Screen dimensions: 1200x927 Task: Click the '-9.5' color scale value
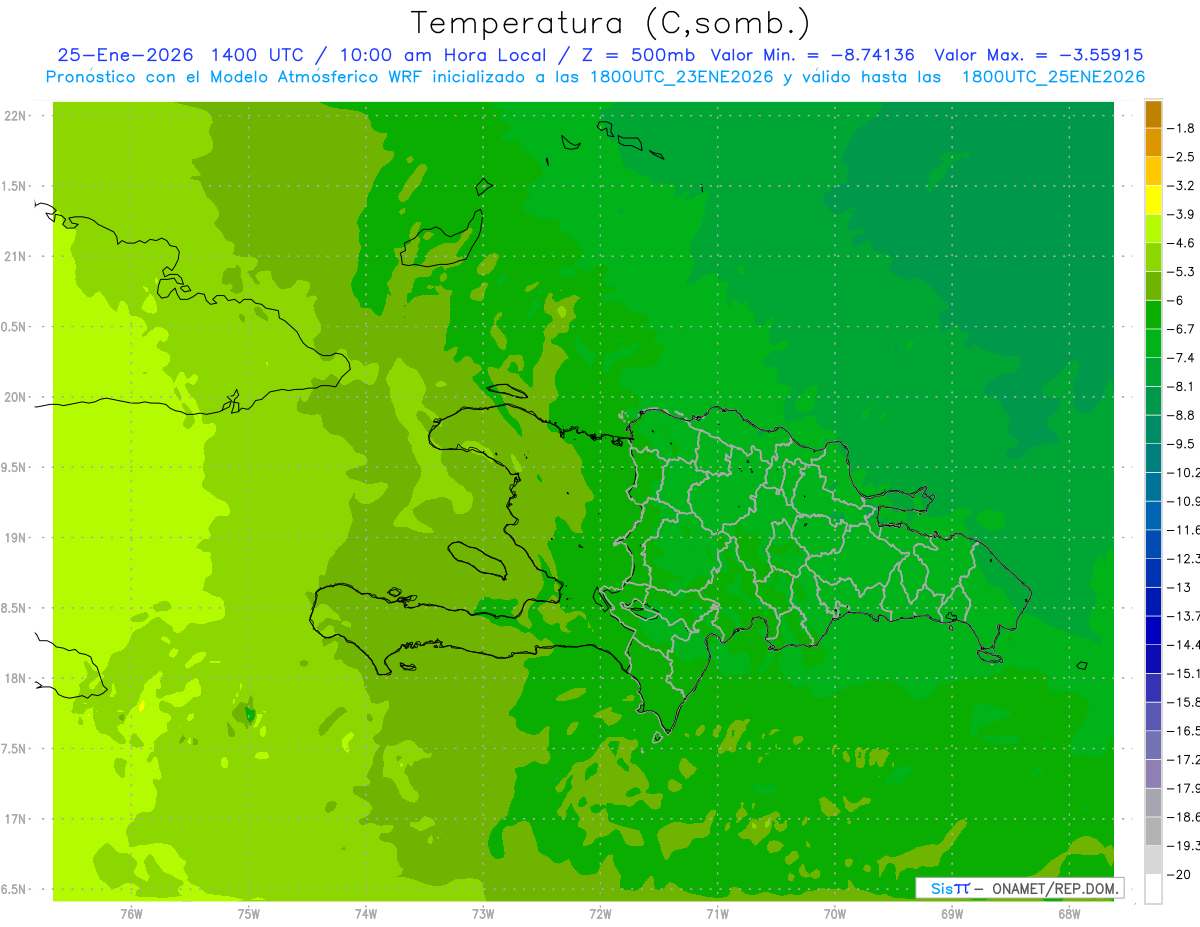(1181, 443)
